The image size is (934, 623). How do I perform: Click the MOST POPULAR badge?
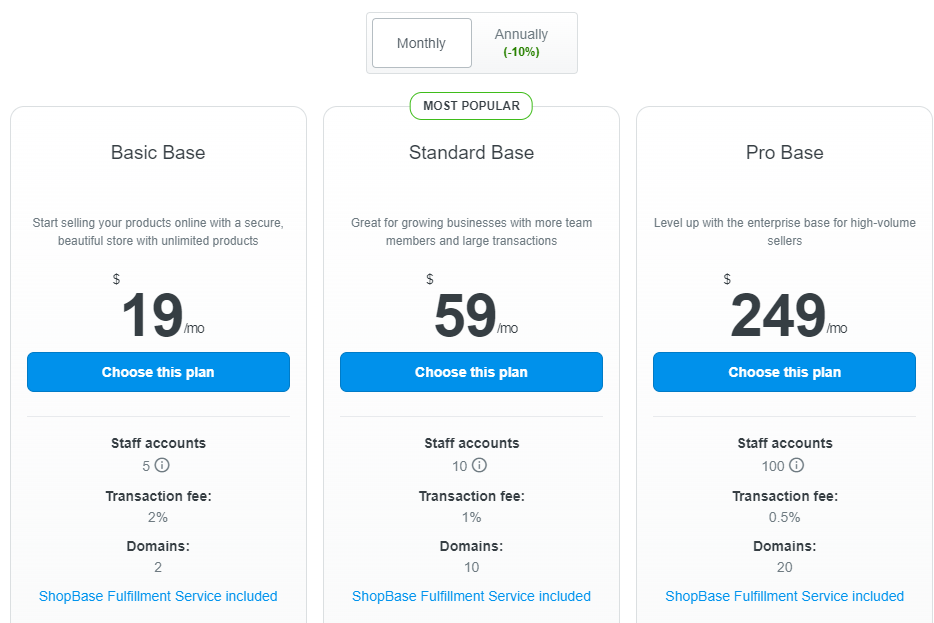click(471, 106)
